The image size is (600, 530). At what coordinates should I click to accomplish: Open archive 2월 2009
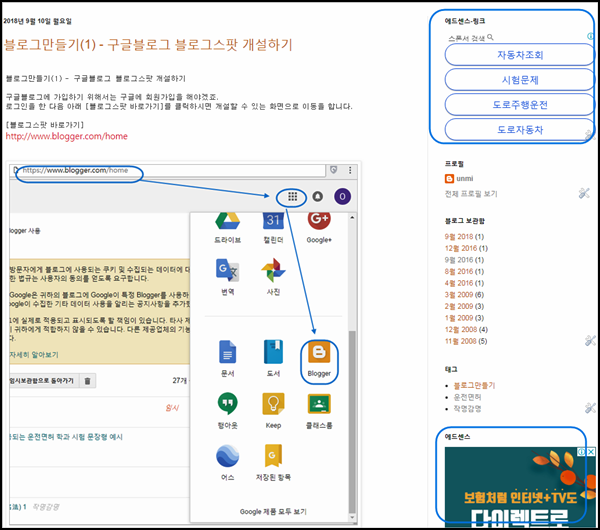459,306
